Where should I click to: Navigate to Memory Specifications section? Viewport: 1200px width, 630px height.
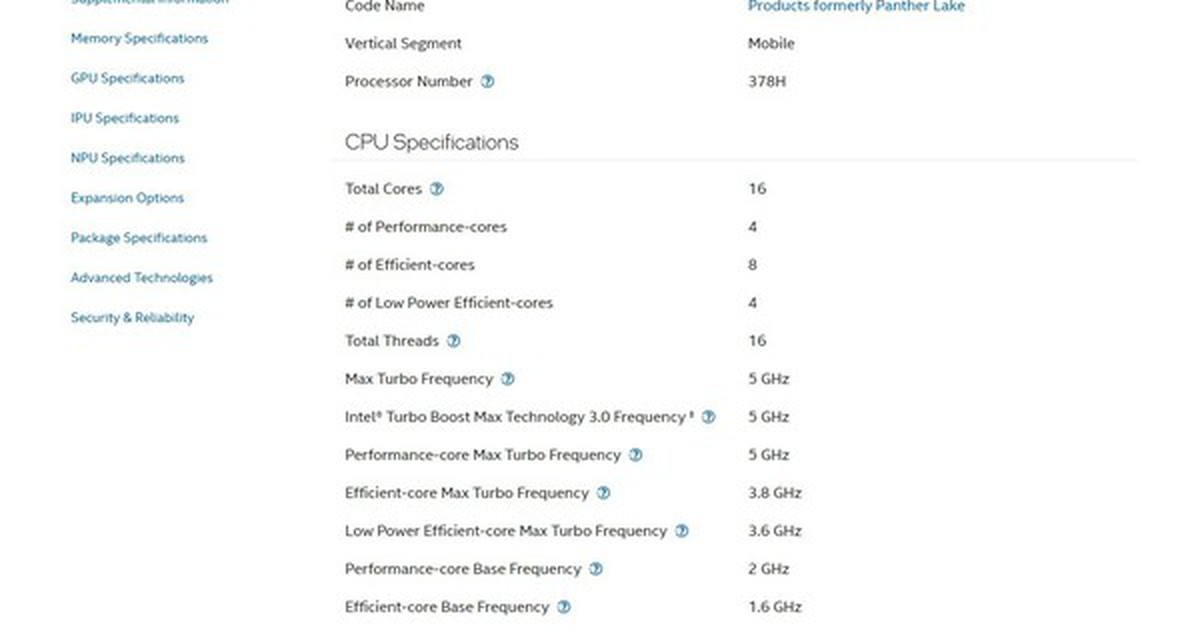pos(138,38)
